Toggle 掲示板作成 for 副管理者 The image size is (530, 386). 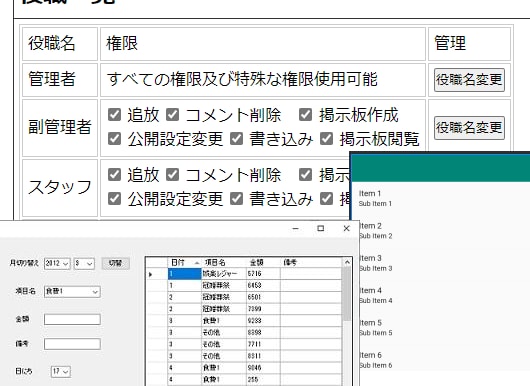pyautogui.click(x=306, y=115)
